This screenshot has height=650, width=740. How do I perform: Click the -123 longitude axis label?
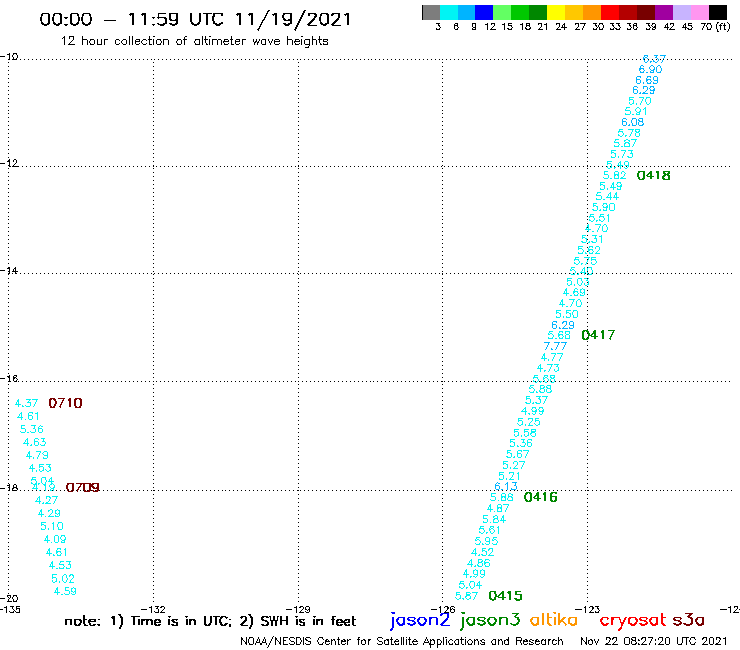tap(588, 609)
